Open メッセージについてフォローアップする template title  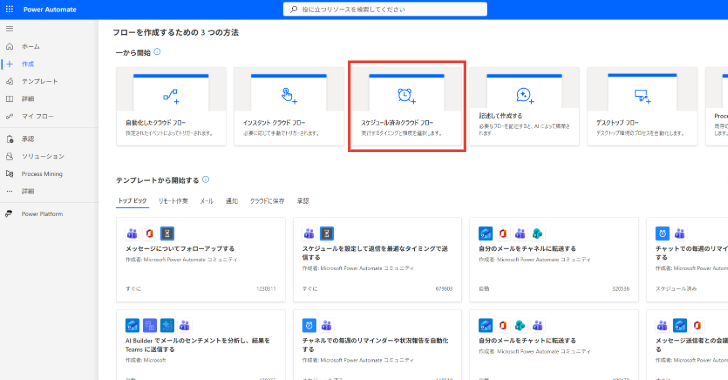[180, 249]
